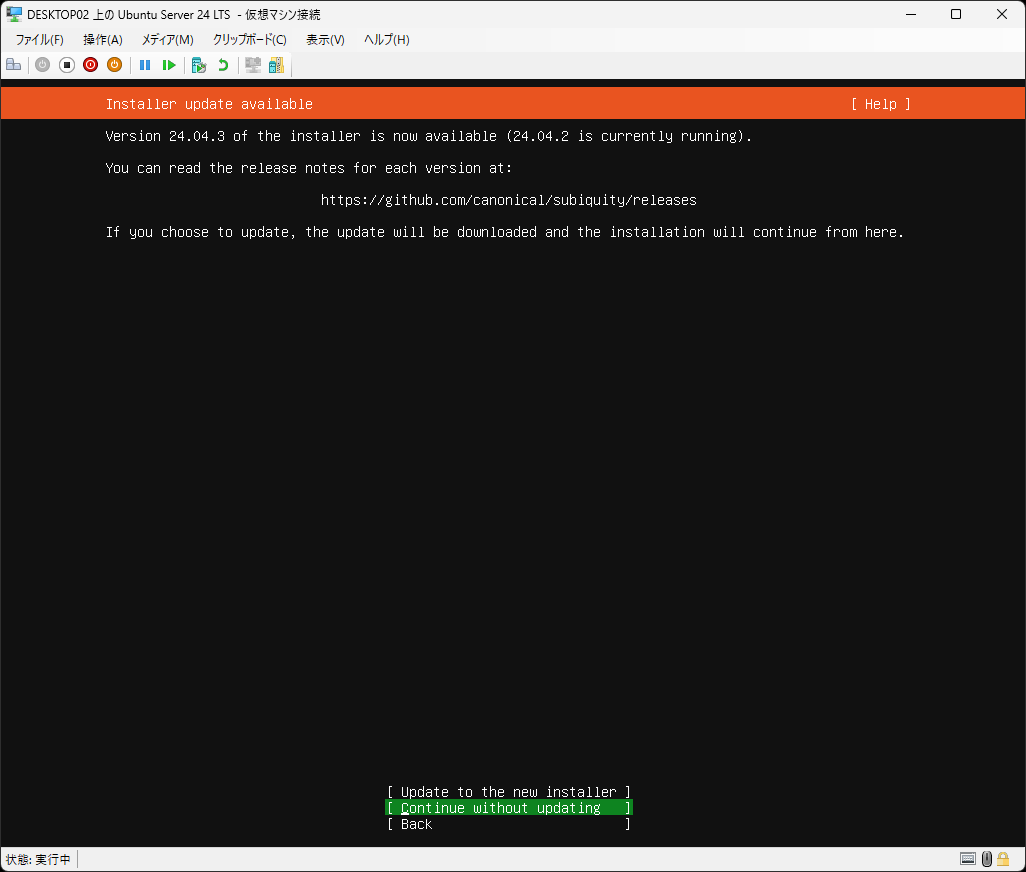1026x872 pixels.
Task: Go Back in the installer
Action: (508, 824)
